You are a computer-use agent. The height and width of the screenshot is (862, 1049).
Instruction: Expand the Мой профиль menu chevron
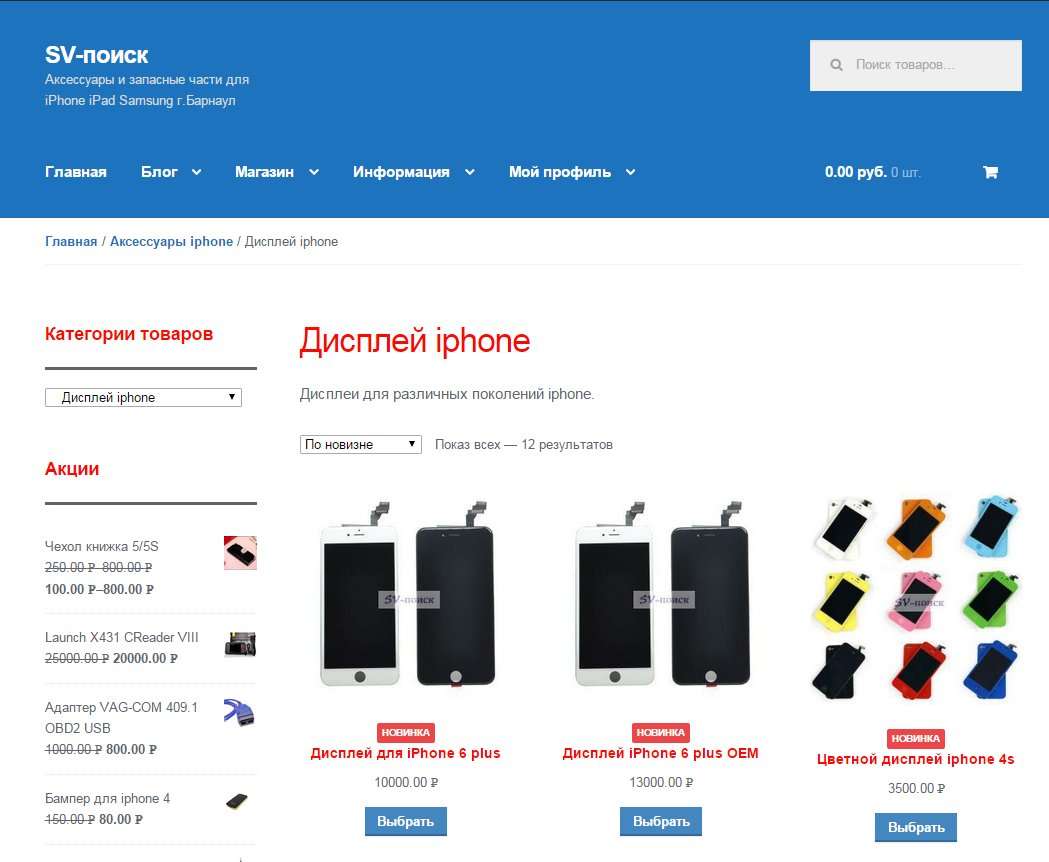coord(630,172)
